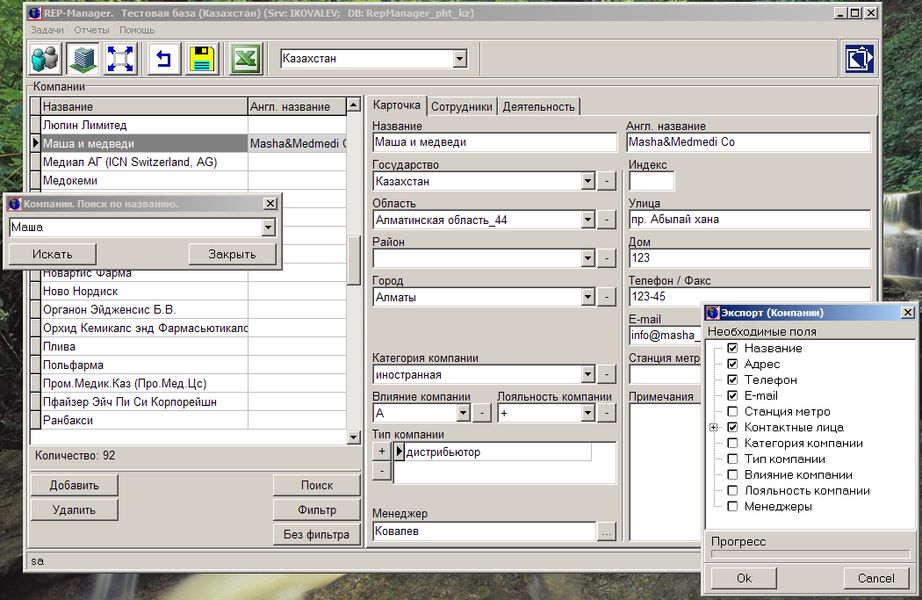Image resolution: width=922 pixels, height=600 pixels.
Task: Click the Без фильтра button
Action: point(316,535)
